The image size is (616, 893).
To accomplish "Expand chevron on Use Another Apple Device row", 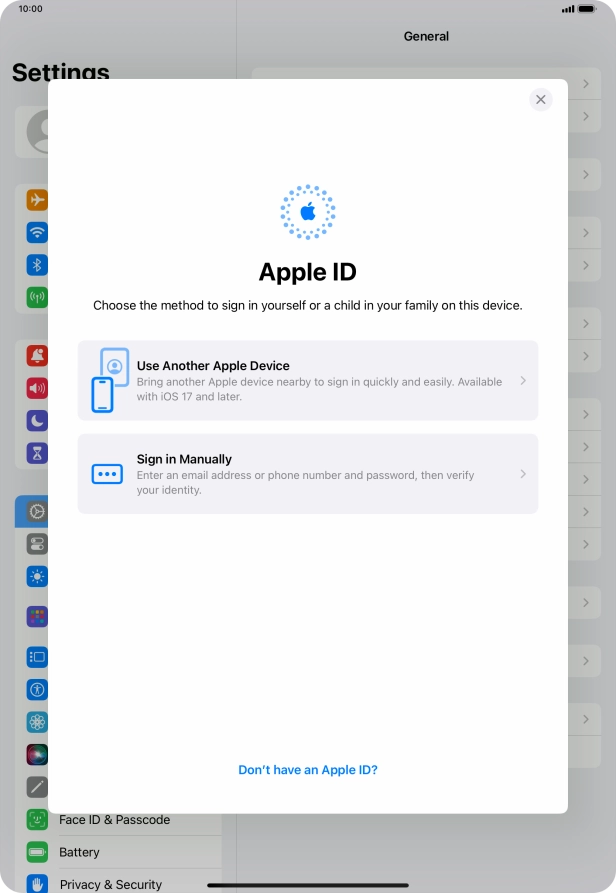I will pos(523,381).
